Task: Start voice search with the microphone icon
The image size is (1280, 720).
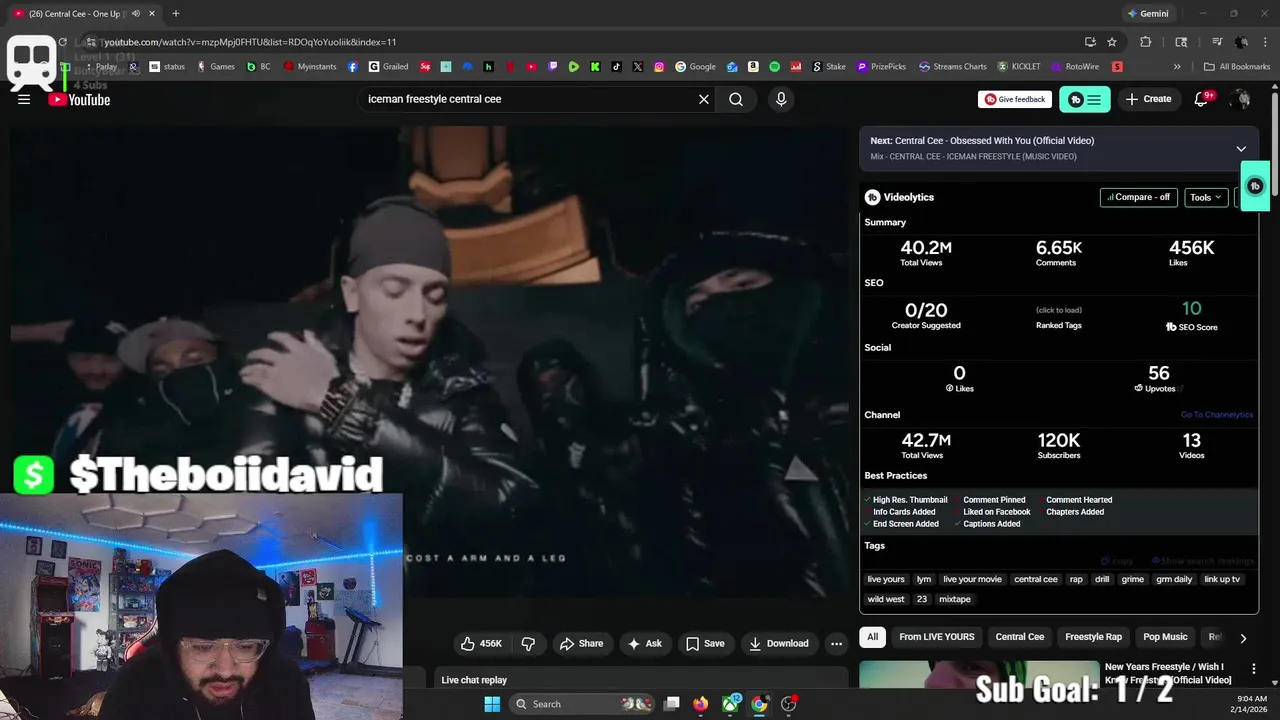Action: [x=781, y=99]
